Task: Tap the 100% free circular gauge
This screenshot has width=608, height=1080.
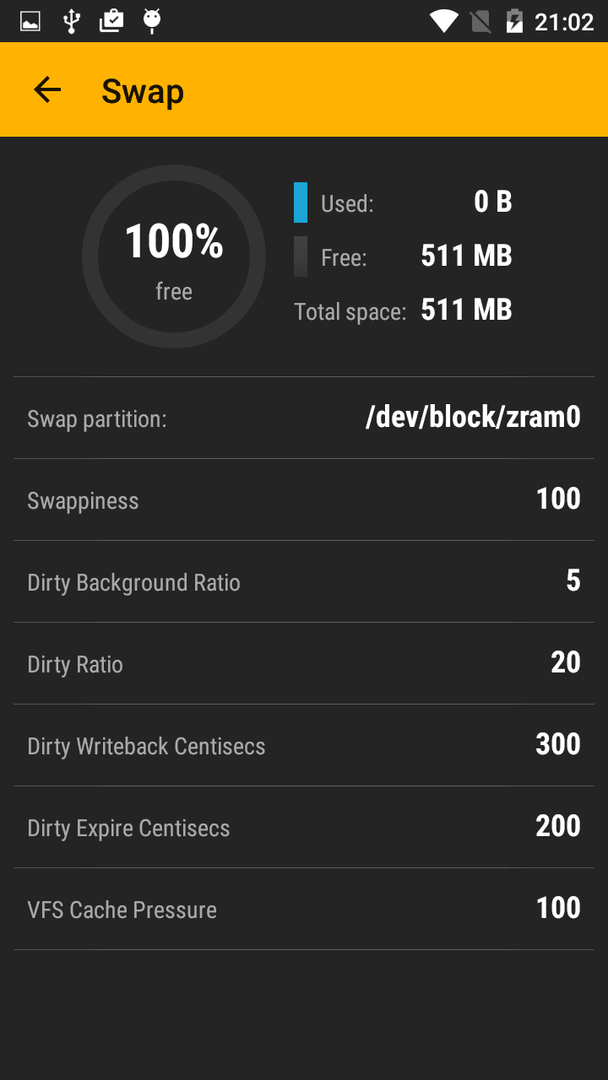Action: 174,256
